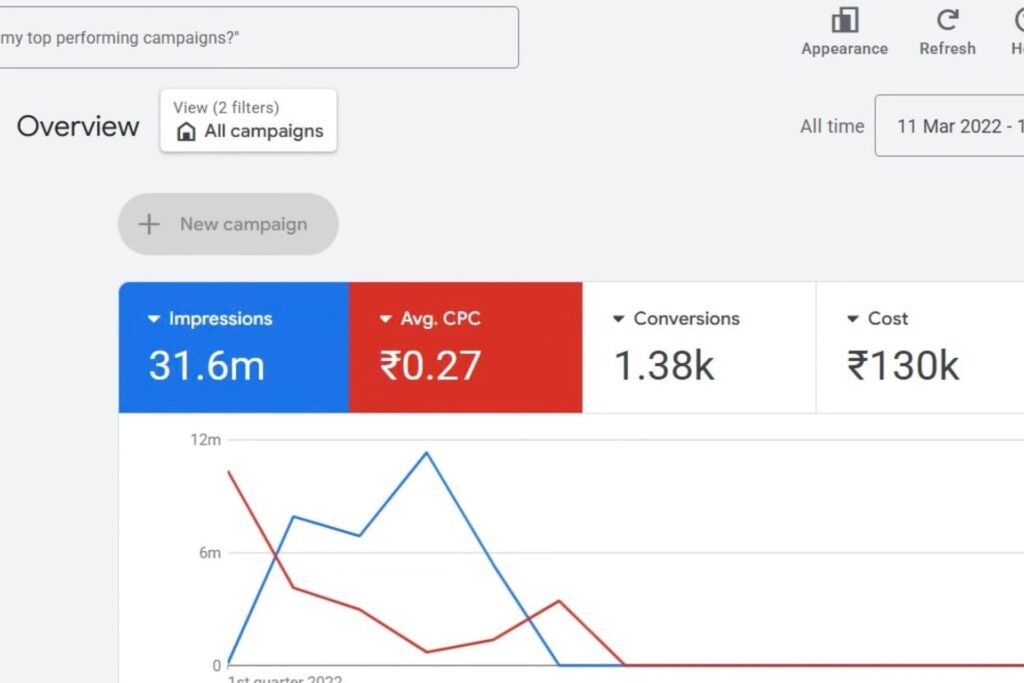Screen dimensions: 1024x683
Task: Click the home icon next to All campaigns
Action: 186,131
